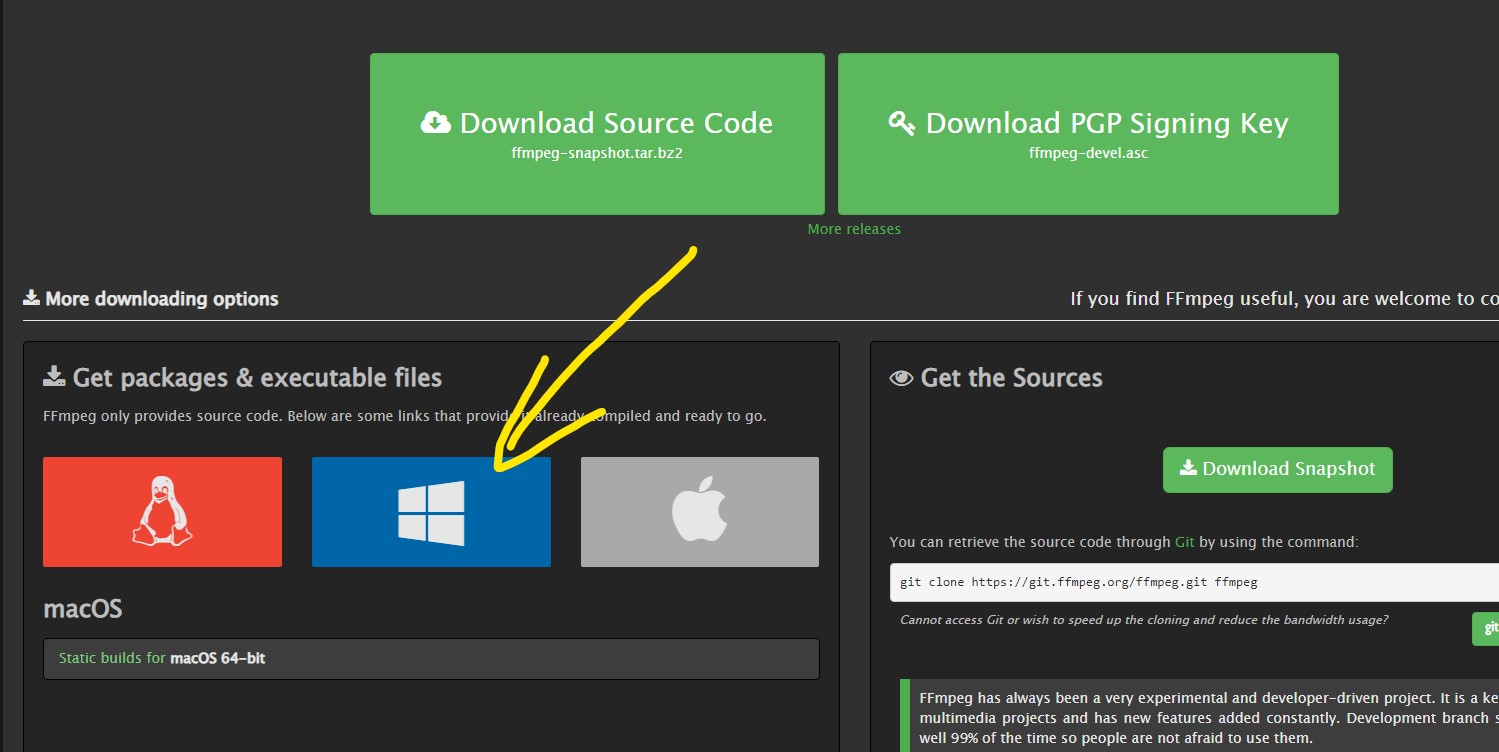Click the "More downloading options" heading
Screen dimensions: 1499x752
[151, 298]
